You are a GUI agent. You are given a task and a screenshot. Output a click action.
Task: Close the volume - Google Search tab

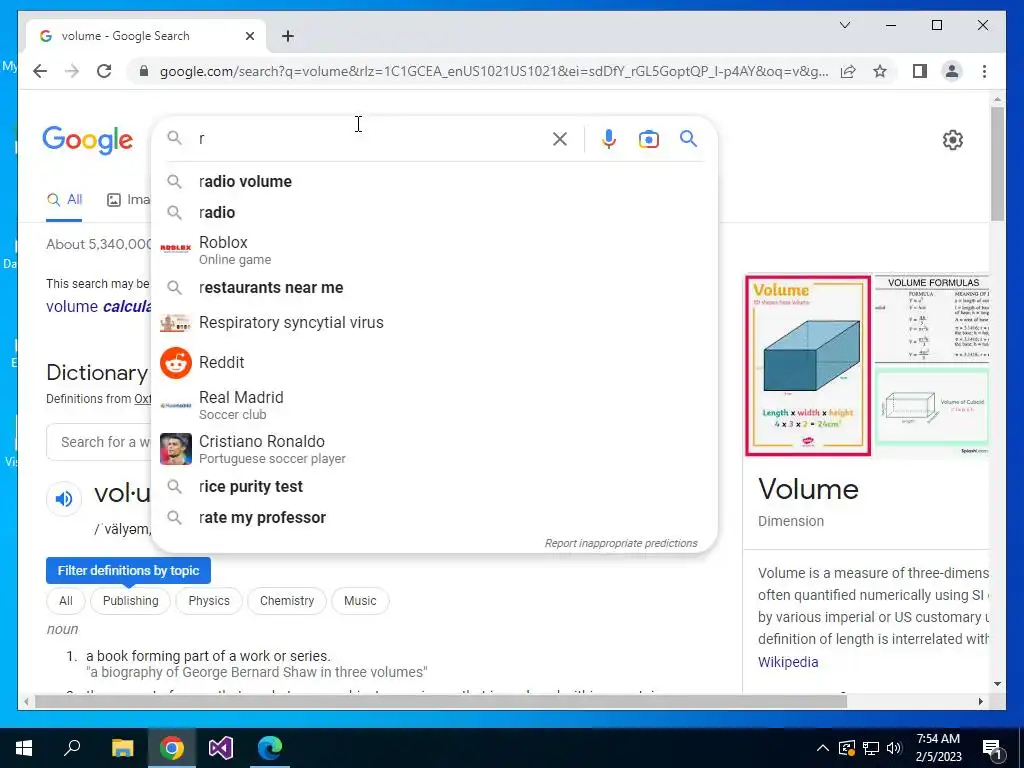tap(249, 36)
